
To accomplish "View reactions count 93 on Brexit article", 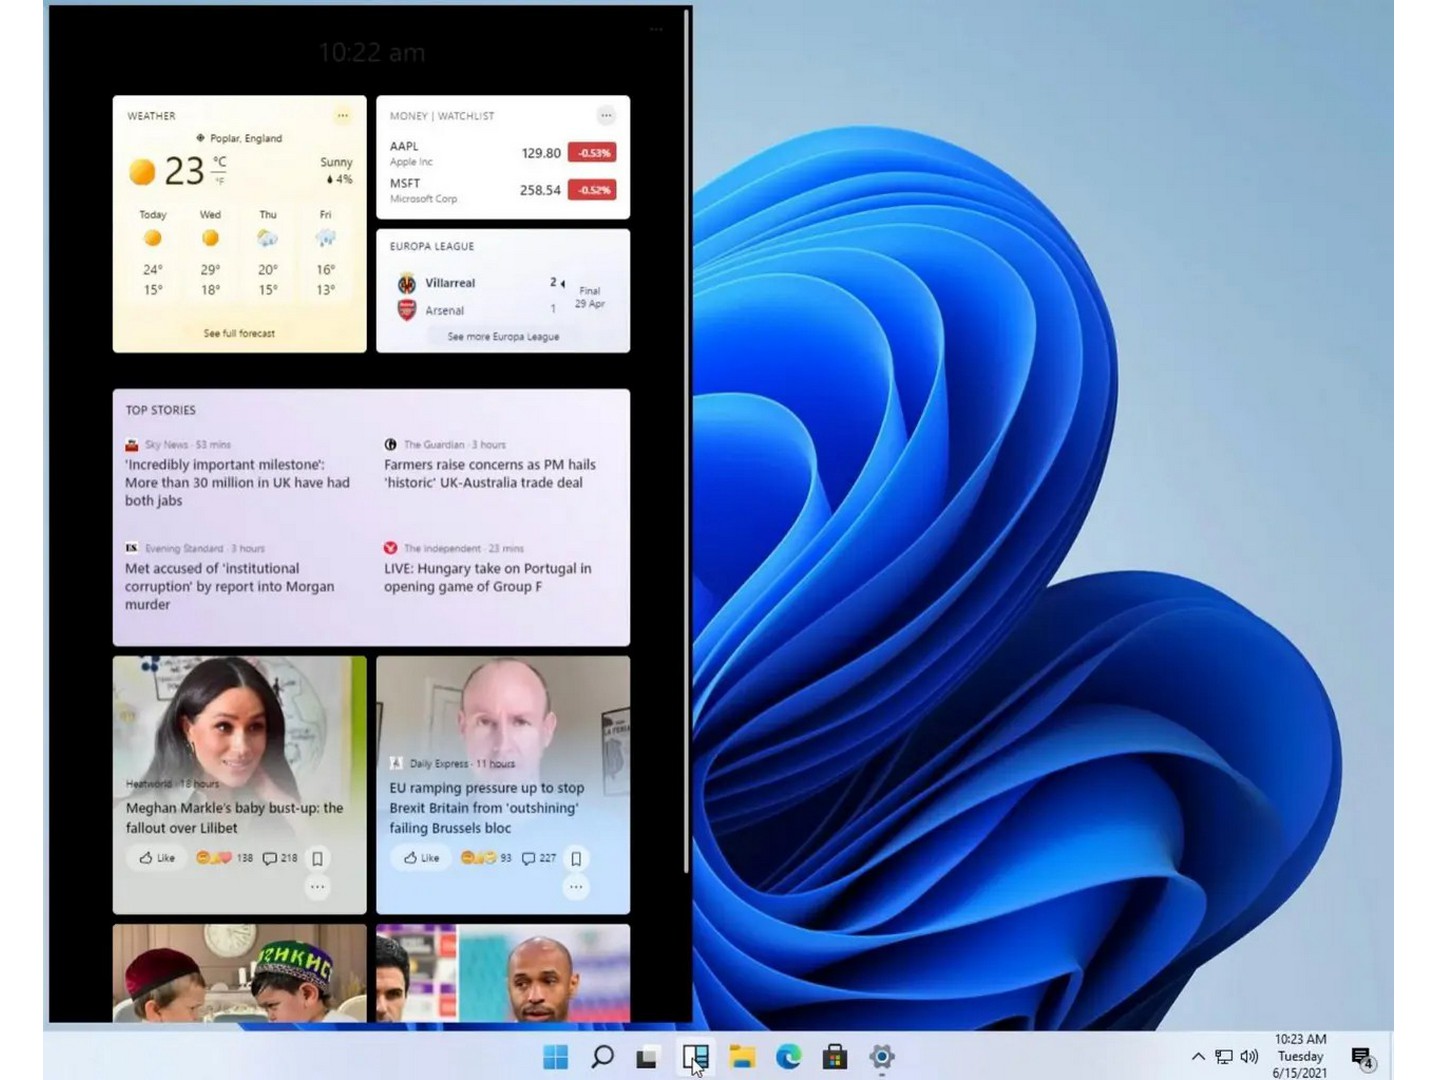I will (x=486, y=858).
